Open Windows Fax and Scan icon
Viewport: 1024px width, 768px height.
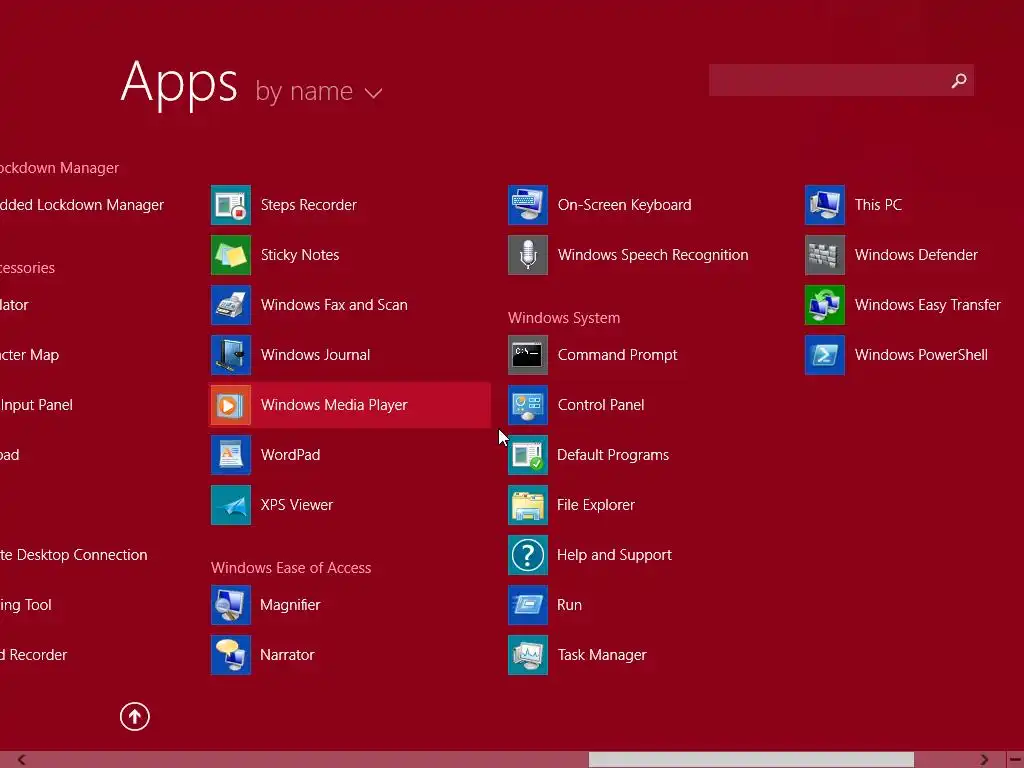coord(231,305)
